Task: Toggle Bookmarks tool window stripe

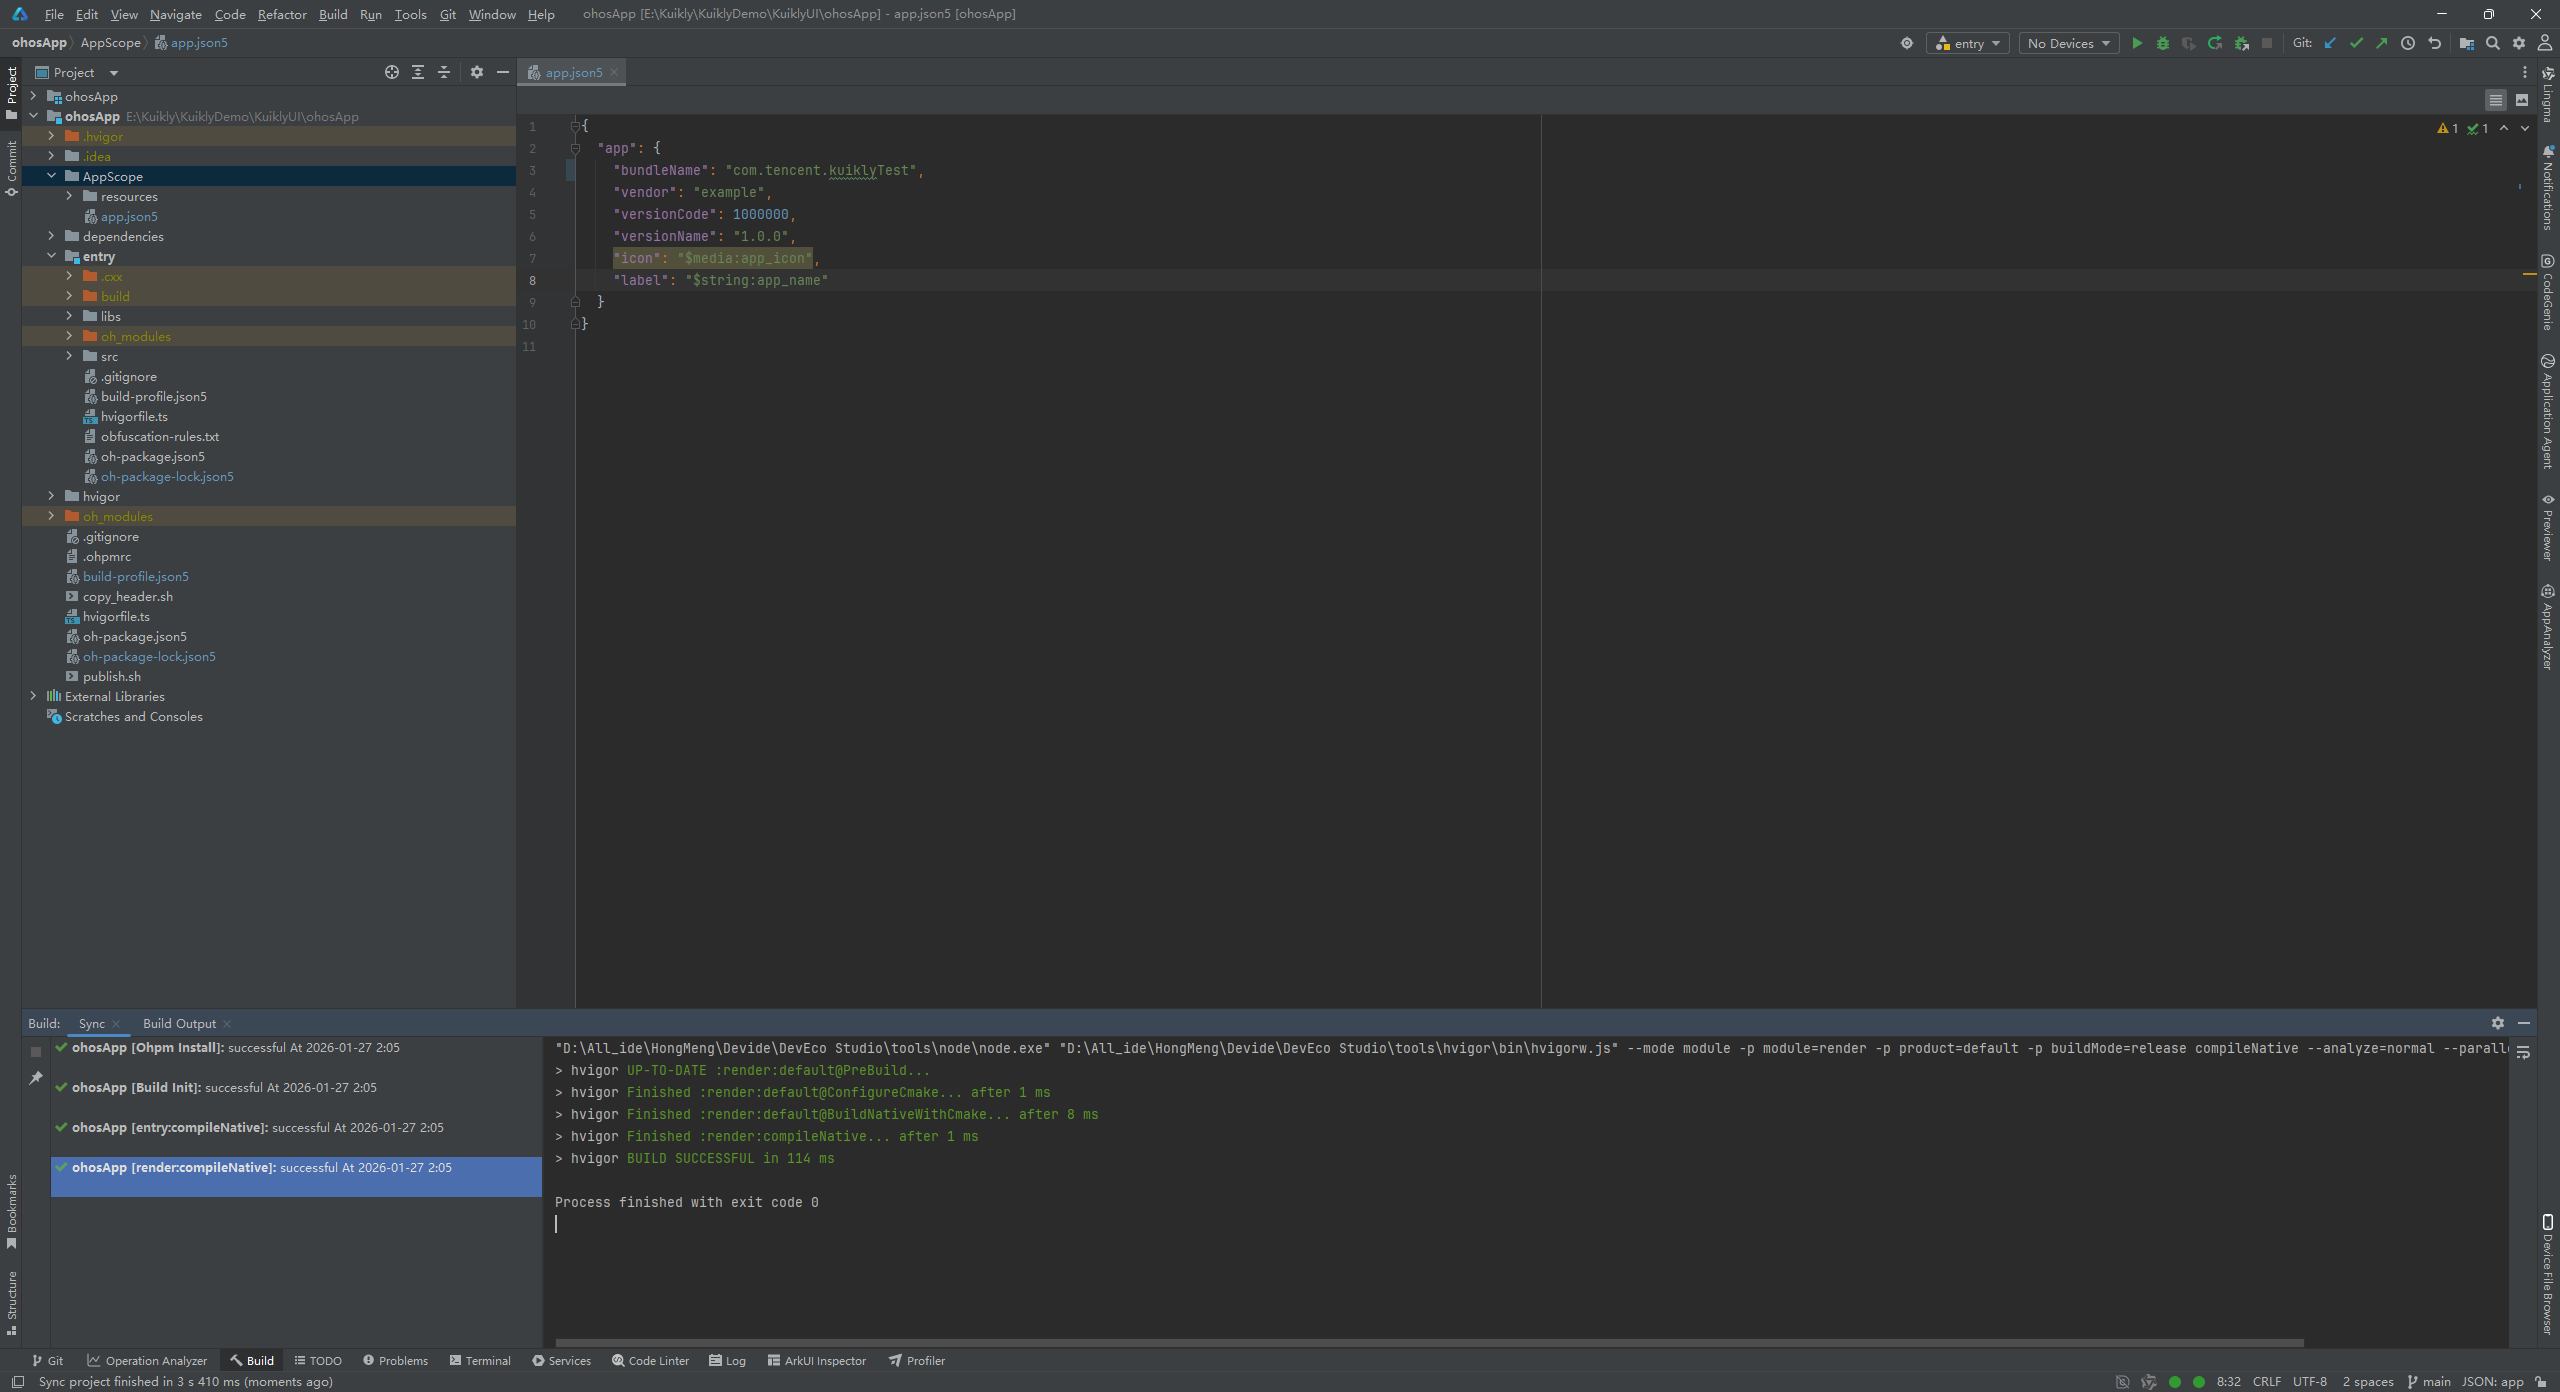Action: (x=12, y=1212)
